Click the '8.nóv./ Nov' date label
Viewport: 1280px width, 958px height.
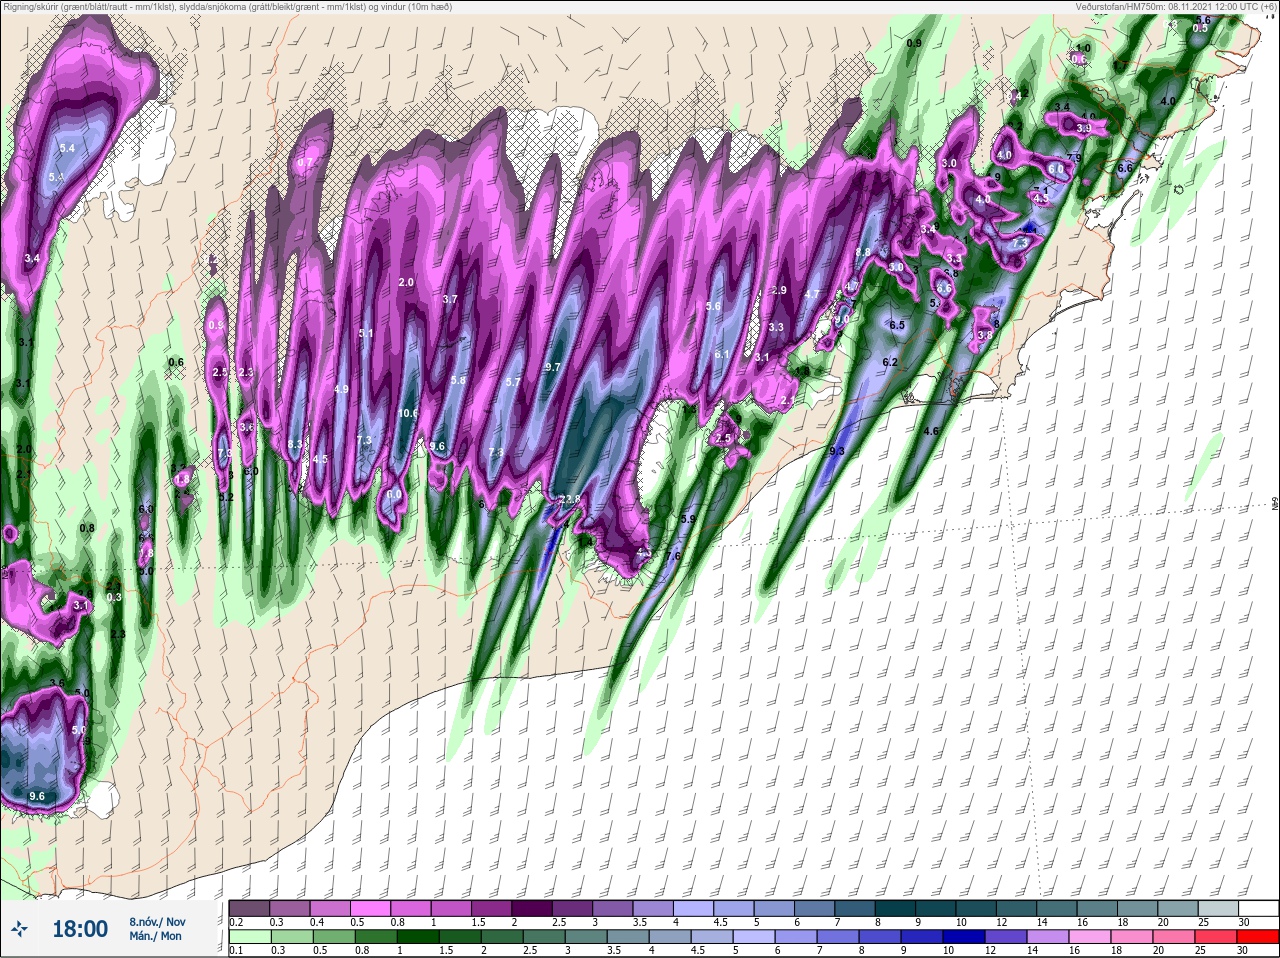157,921
